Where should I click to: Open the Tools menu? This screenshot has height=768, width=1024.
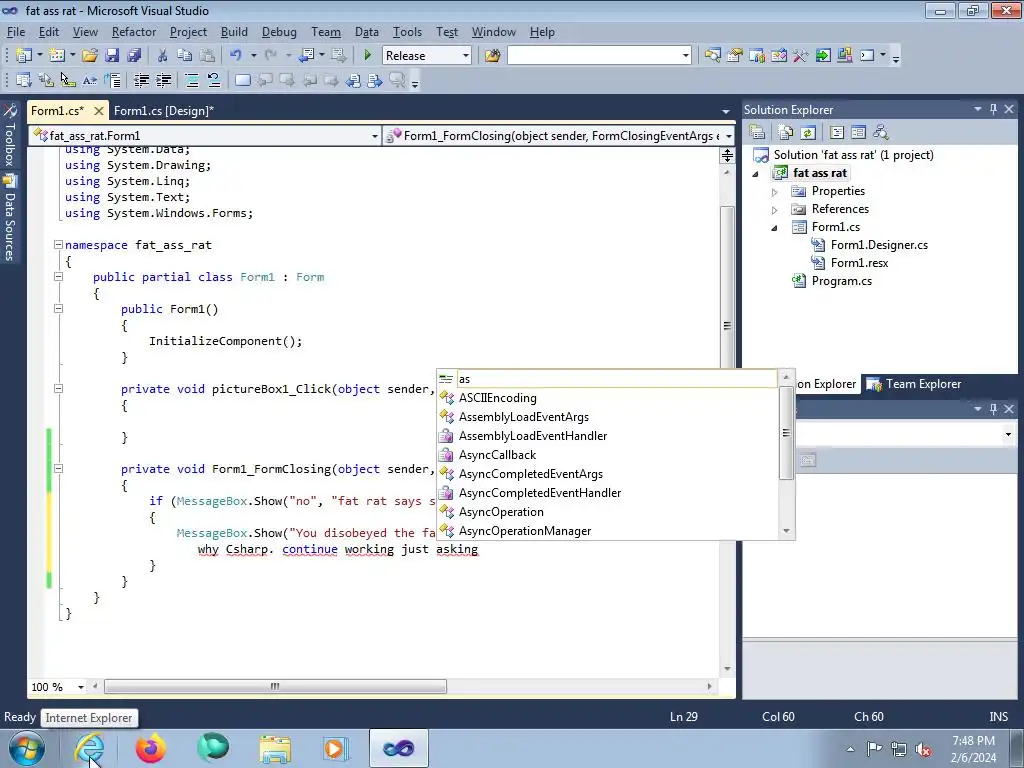tap(407, 32)
